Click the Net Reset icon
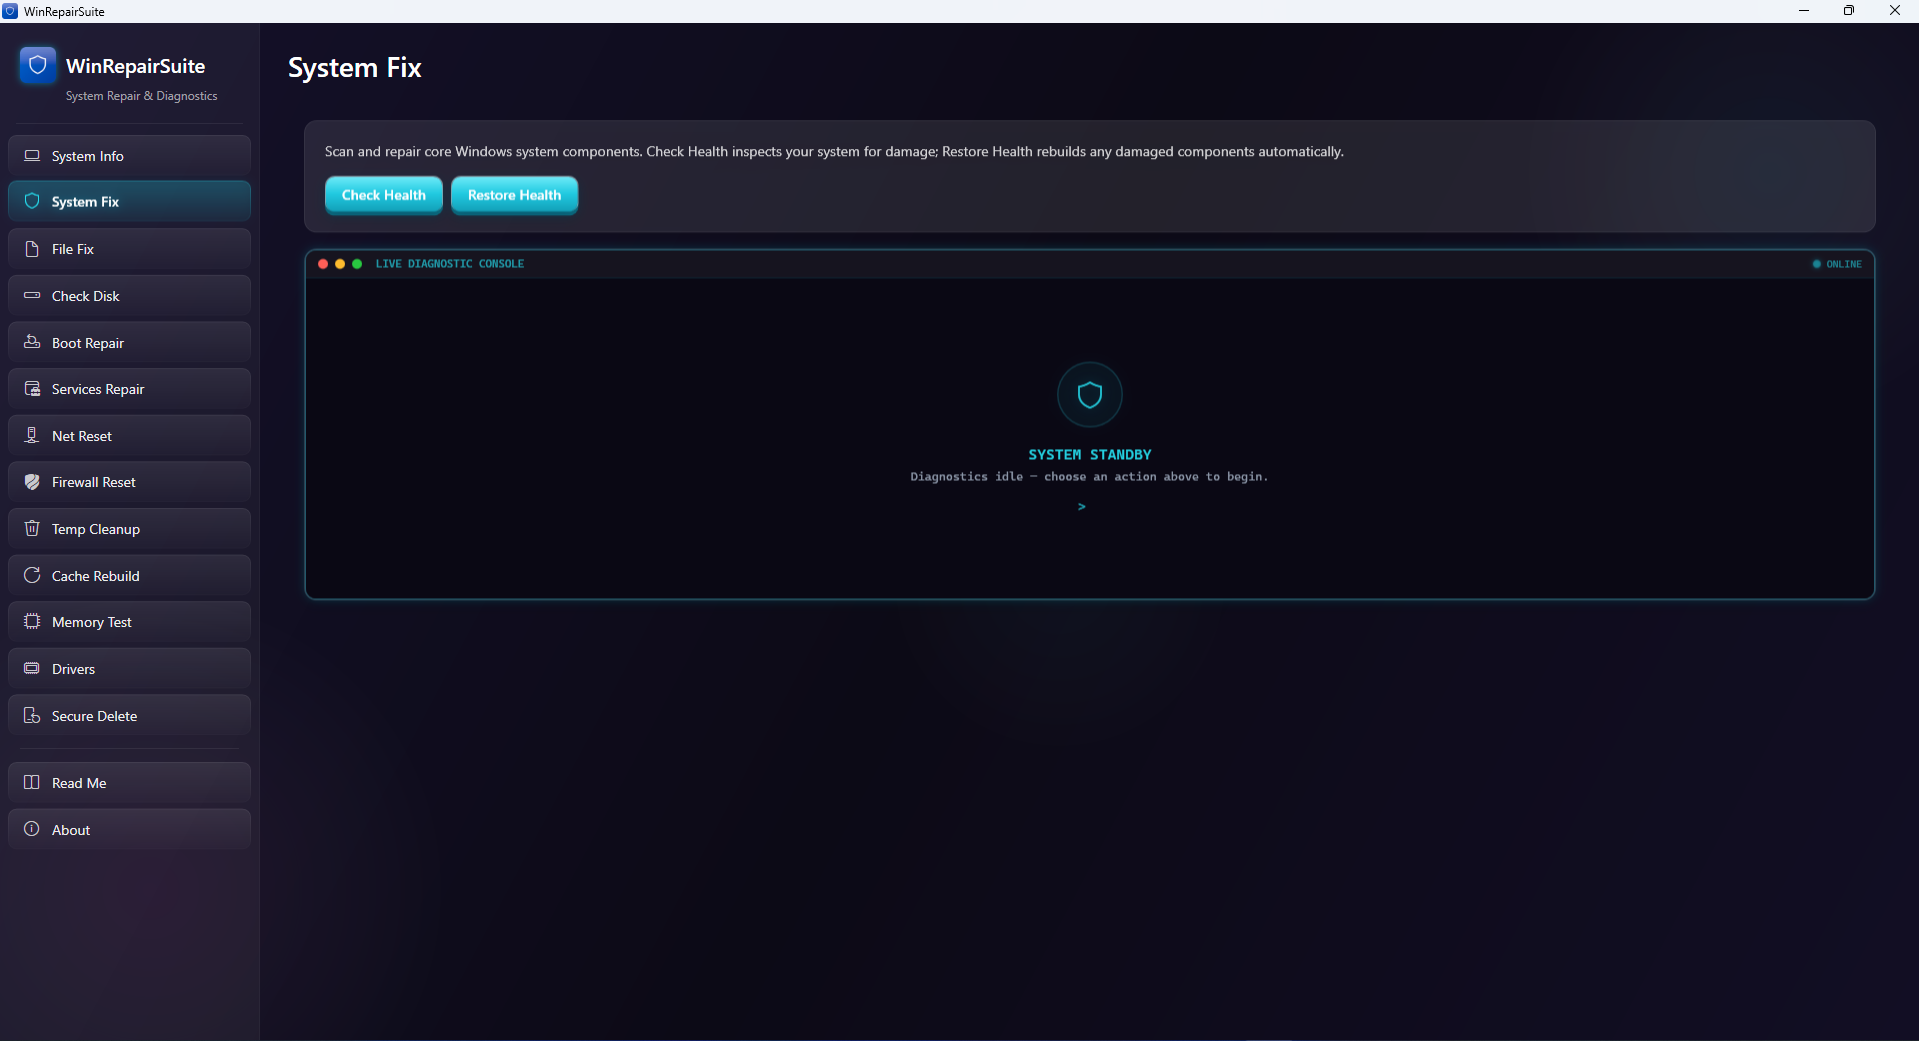The image size is (1919, 1041). point(32,435)
